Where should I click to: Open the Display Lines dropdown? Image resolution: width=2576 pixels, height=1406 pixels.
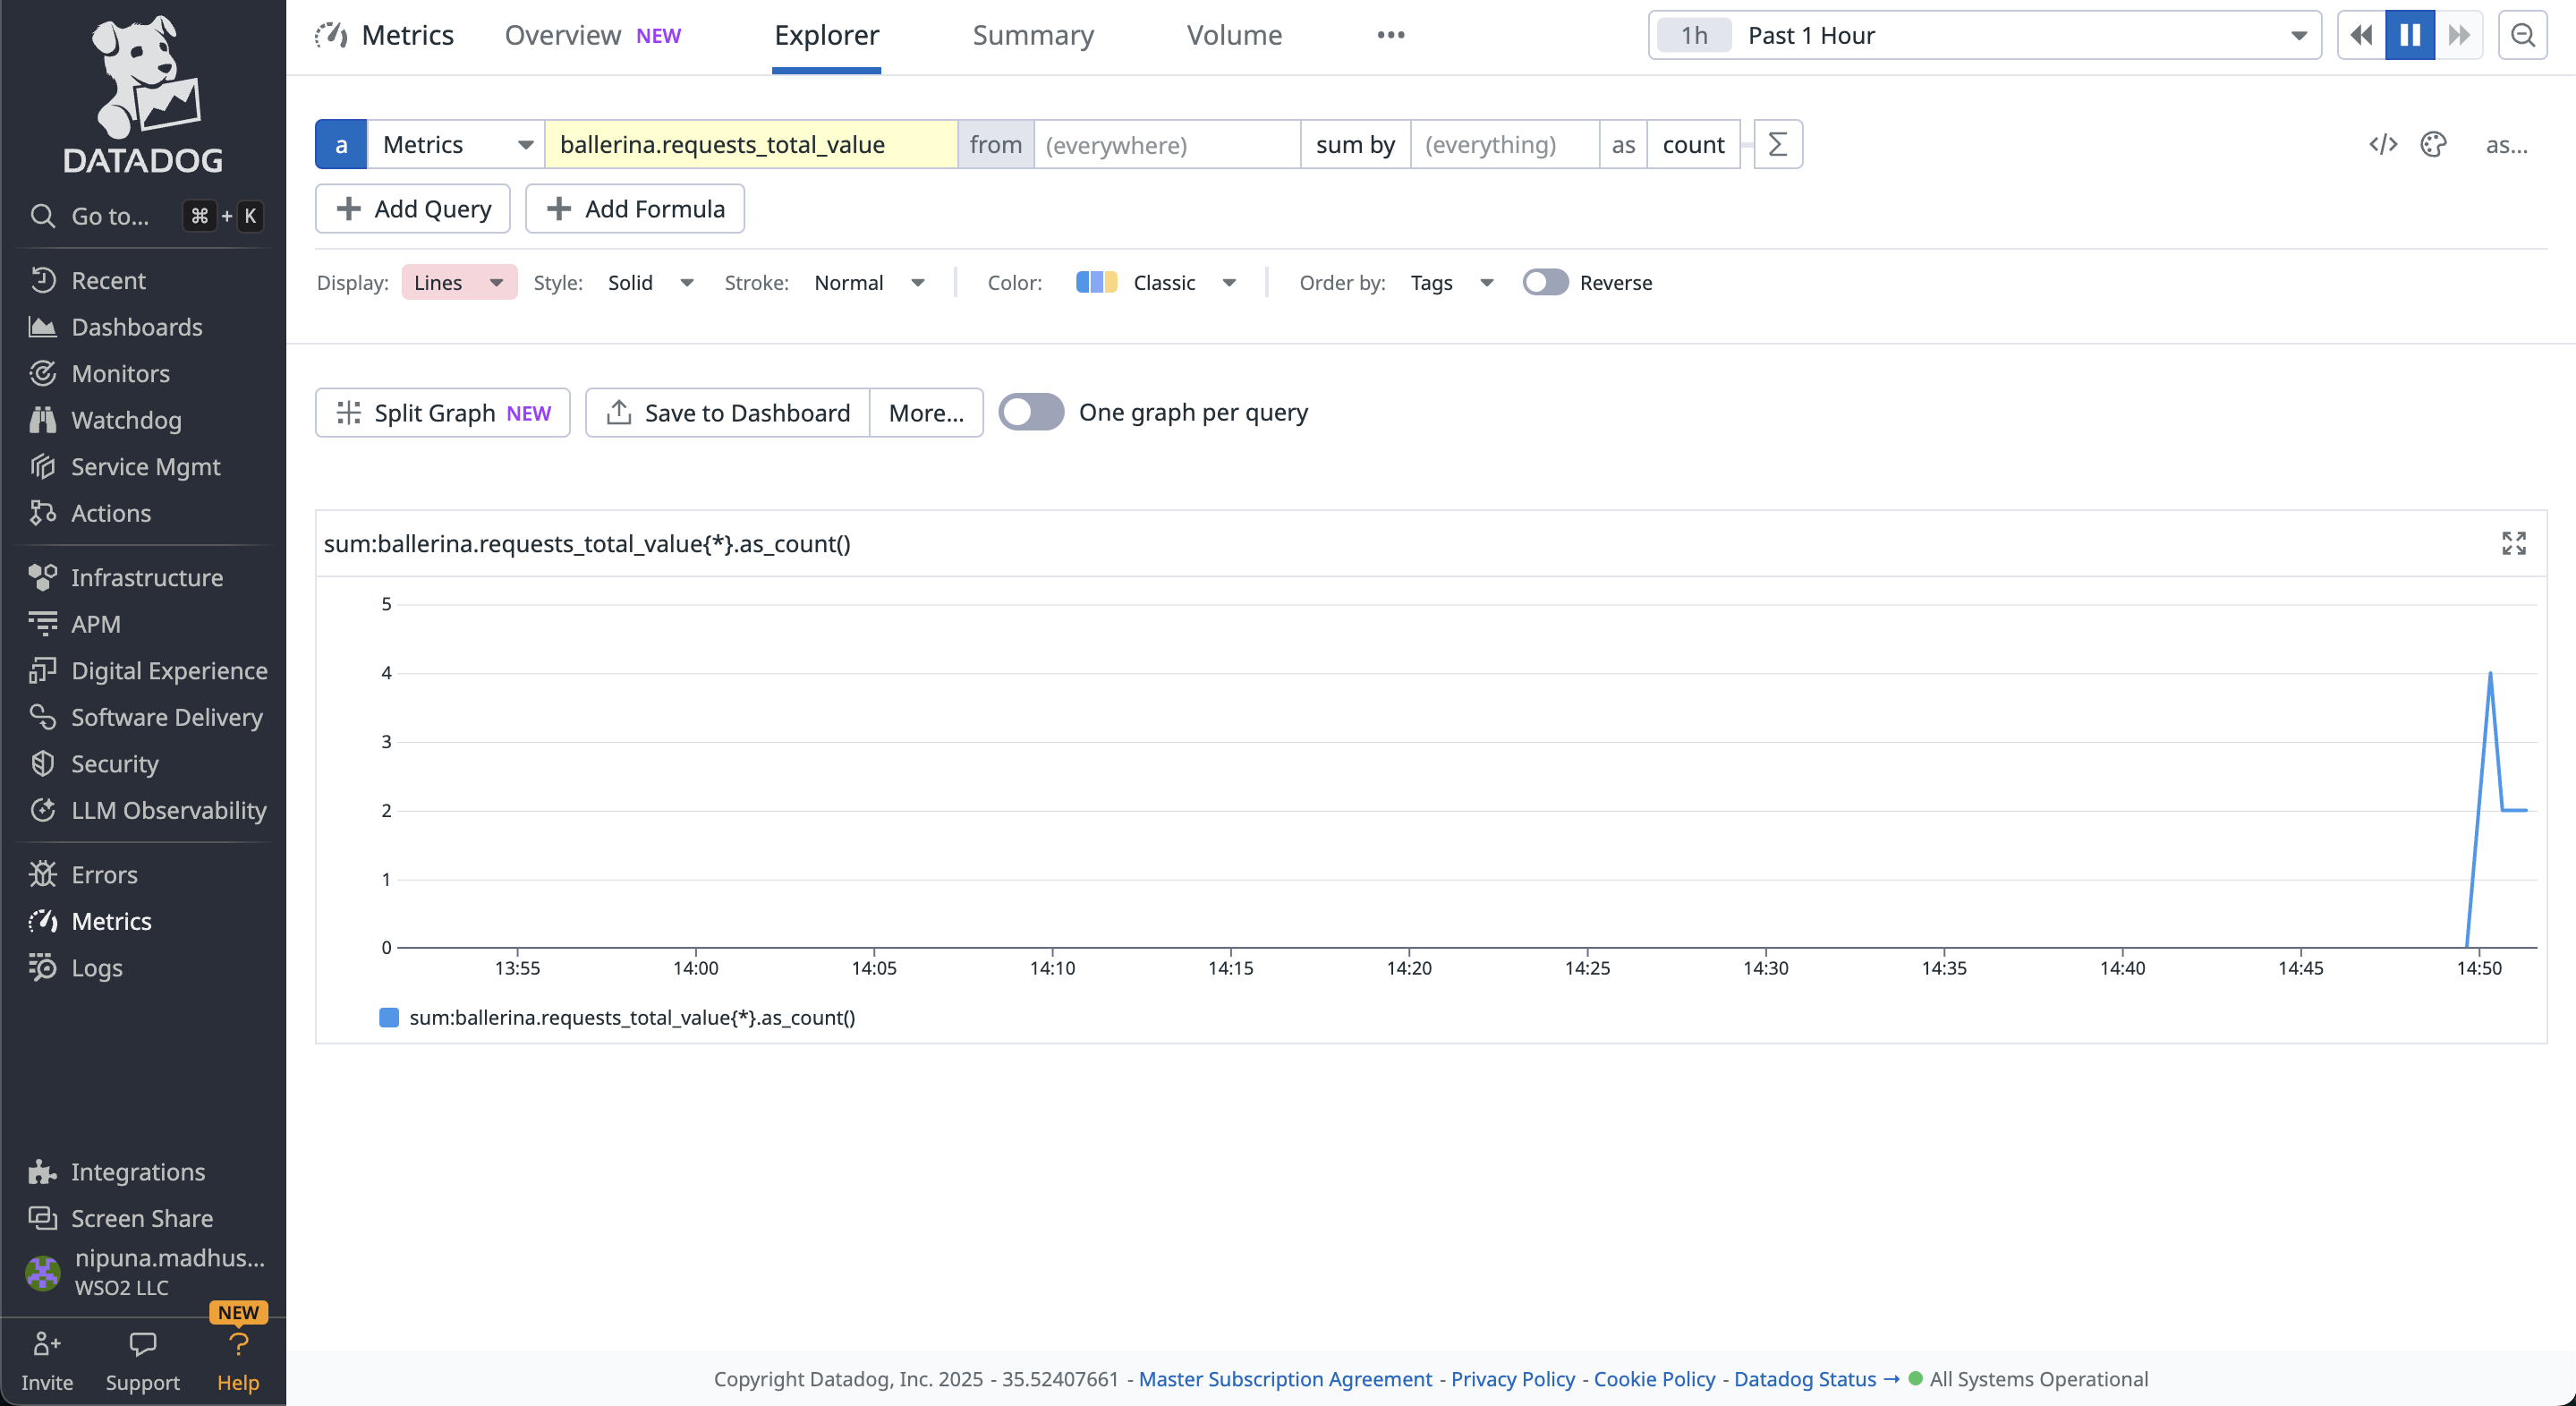[459, 283]
